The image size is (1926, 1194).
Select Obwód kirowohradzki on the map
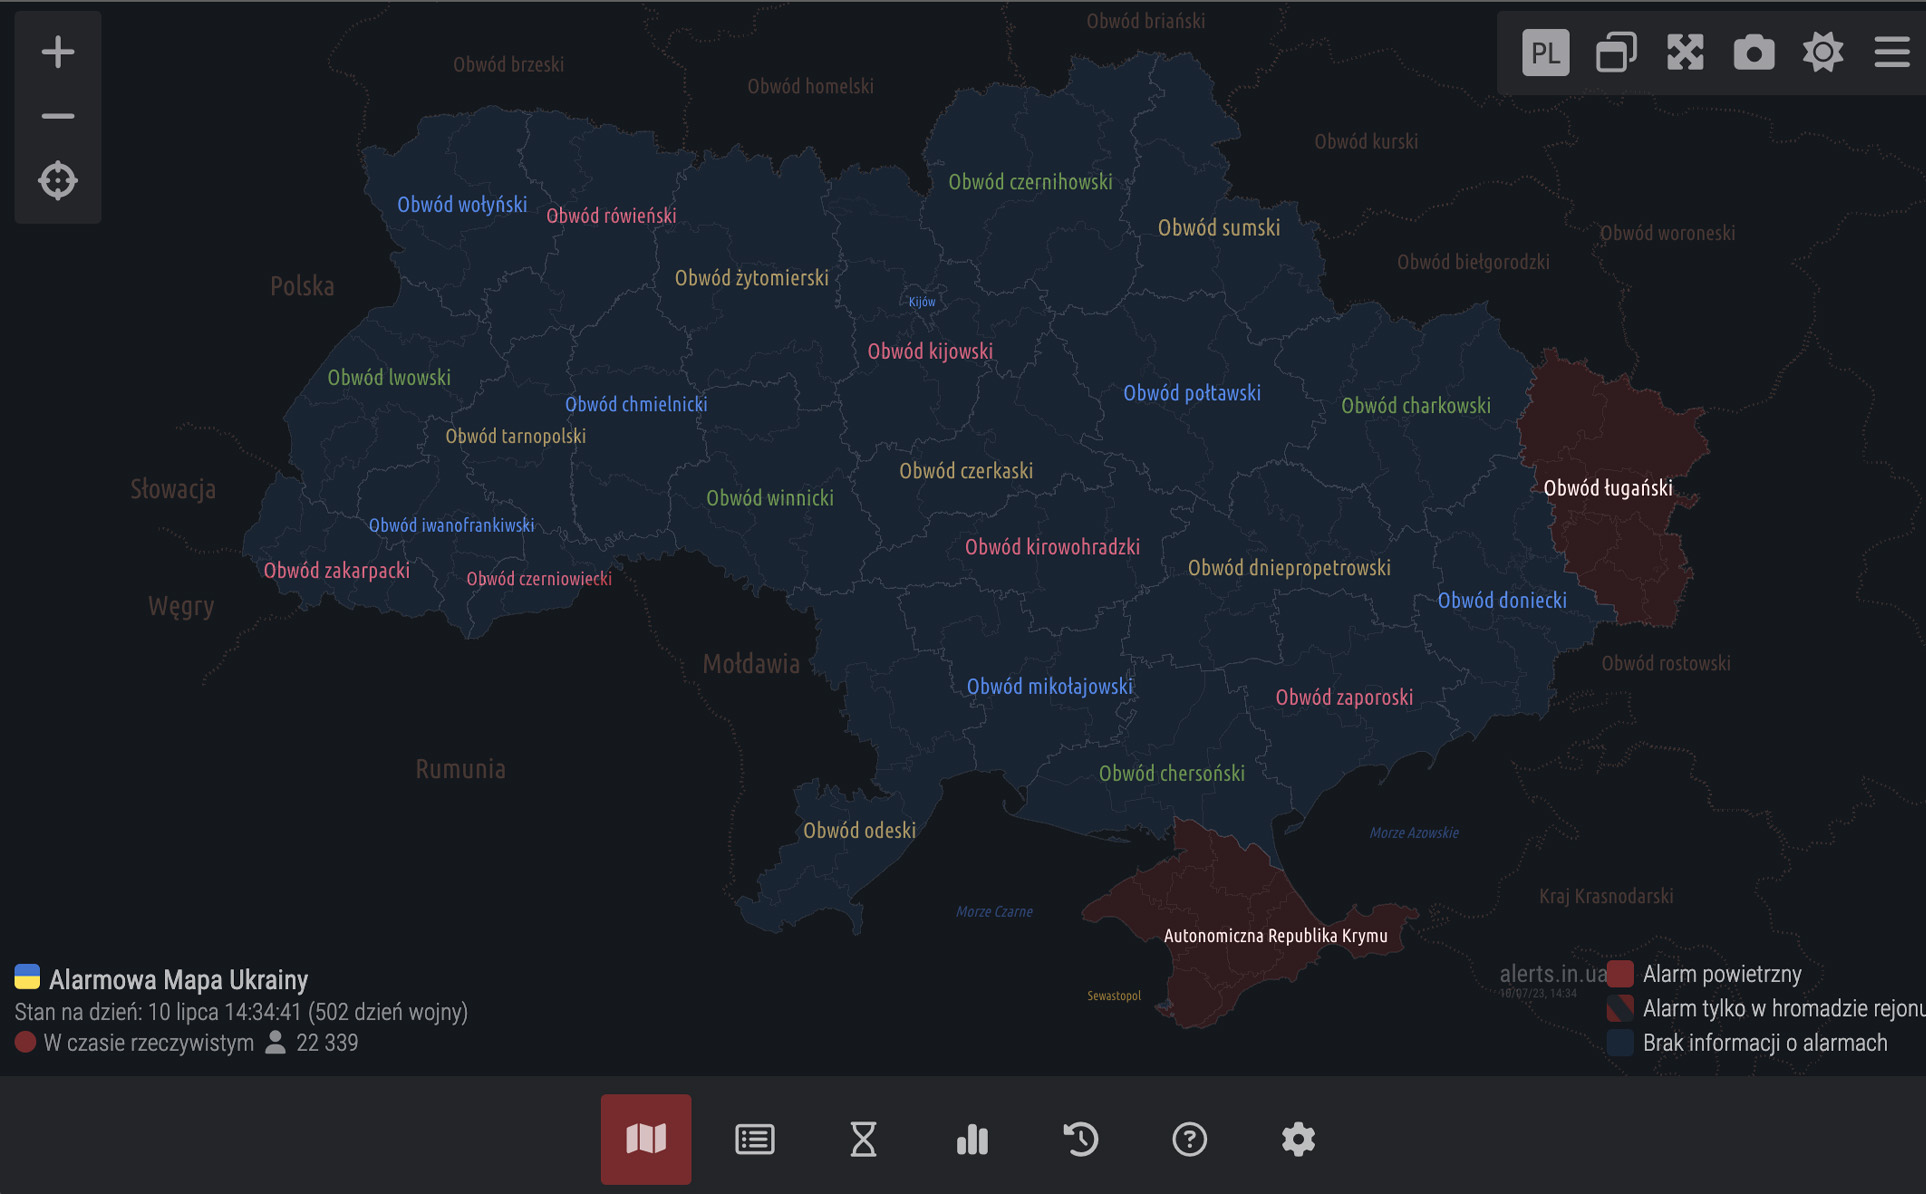(x=1052, y=547)
